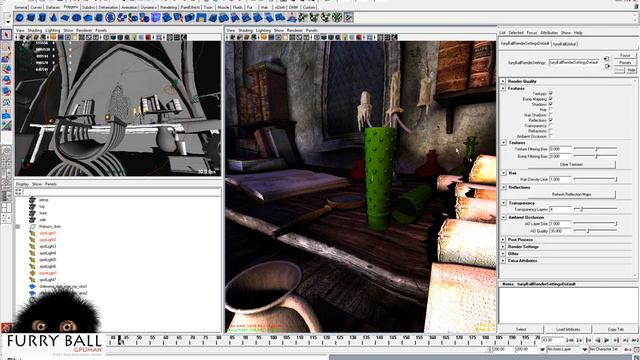The image size is (640, 360).
Task: Create a polygon cone from the shelf
Action: 53,18
